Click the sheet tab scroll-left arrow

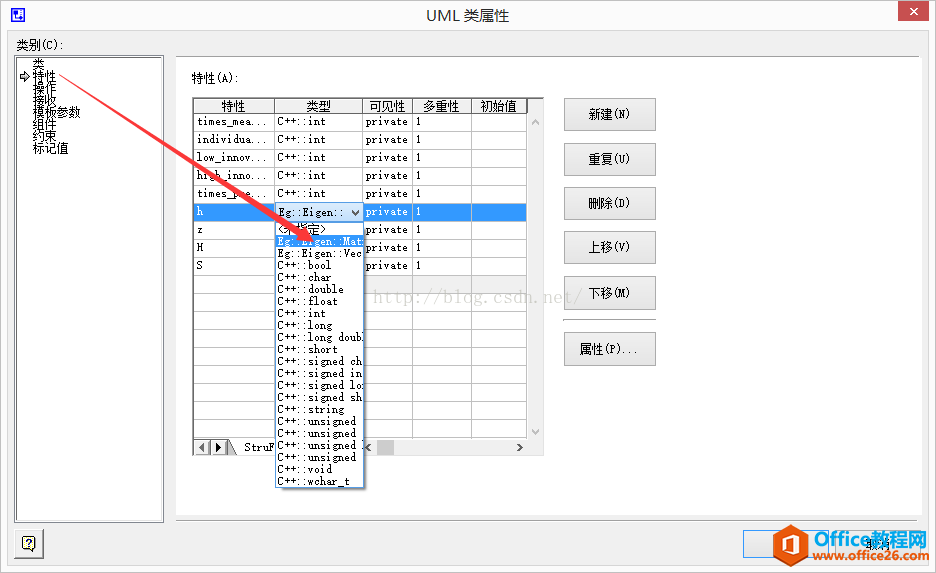coord(202,447)
